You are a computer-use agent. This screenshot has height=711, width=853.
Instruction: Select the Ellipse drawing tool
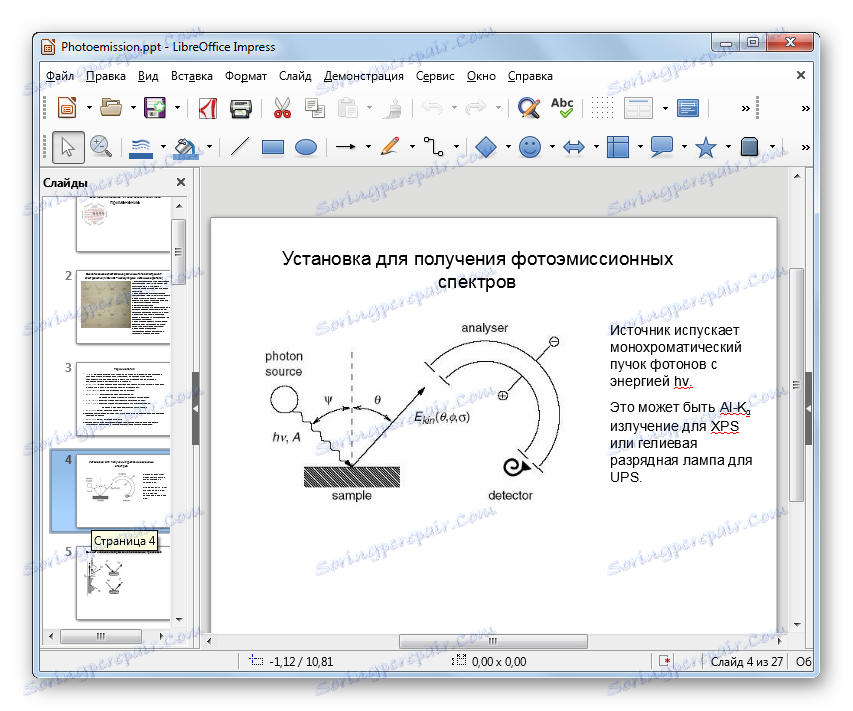[x=306, y=147]
